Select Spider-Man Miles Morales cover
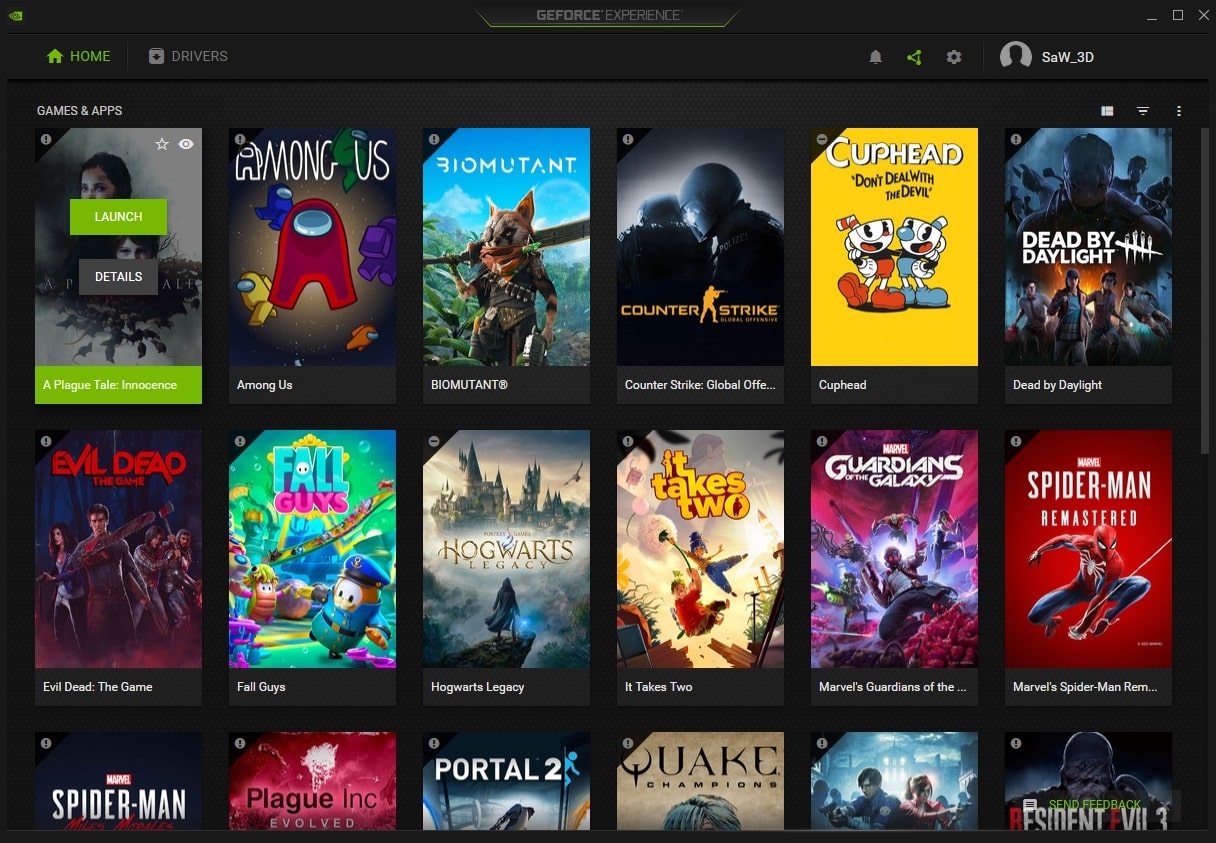The height and width of the screenshot is (843, 1216). (118, 780)
